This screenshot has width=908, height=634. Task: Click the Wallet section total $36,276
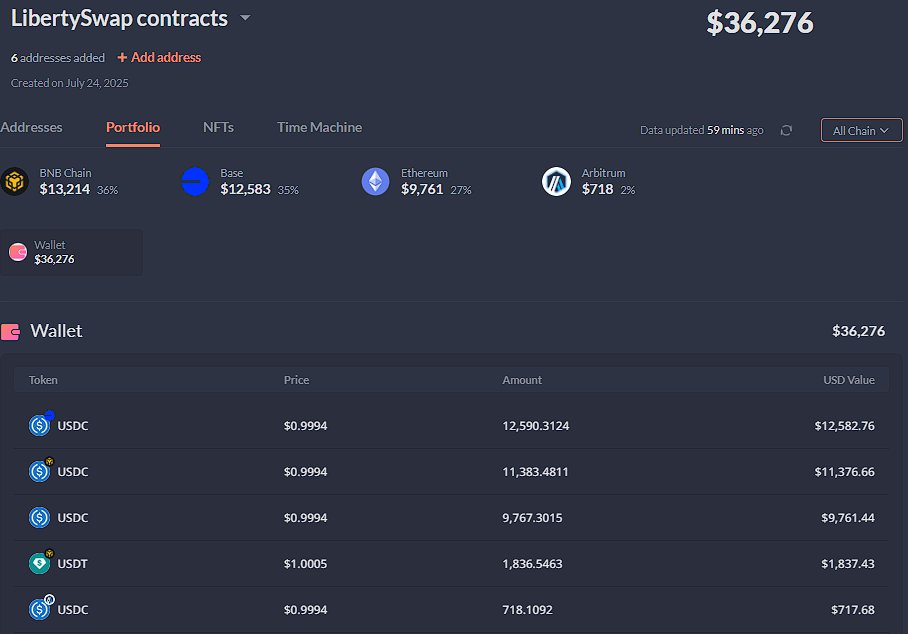coord(858,331)
